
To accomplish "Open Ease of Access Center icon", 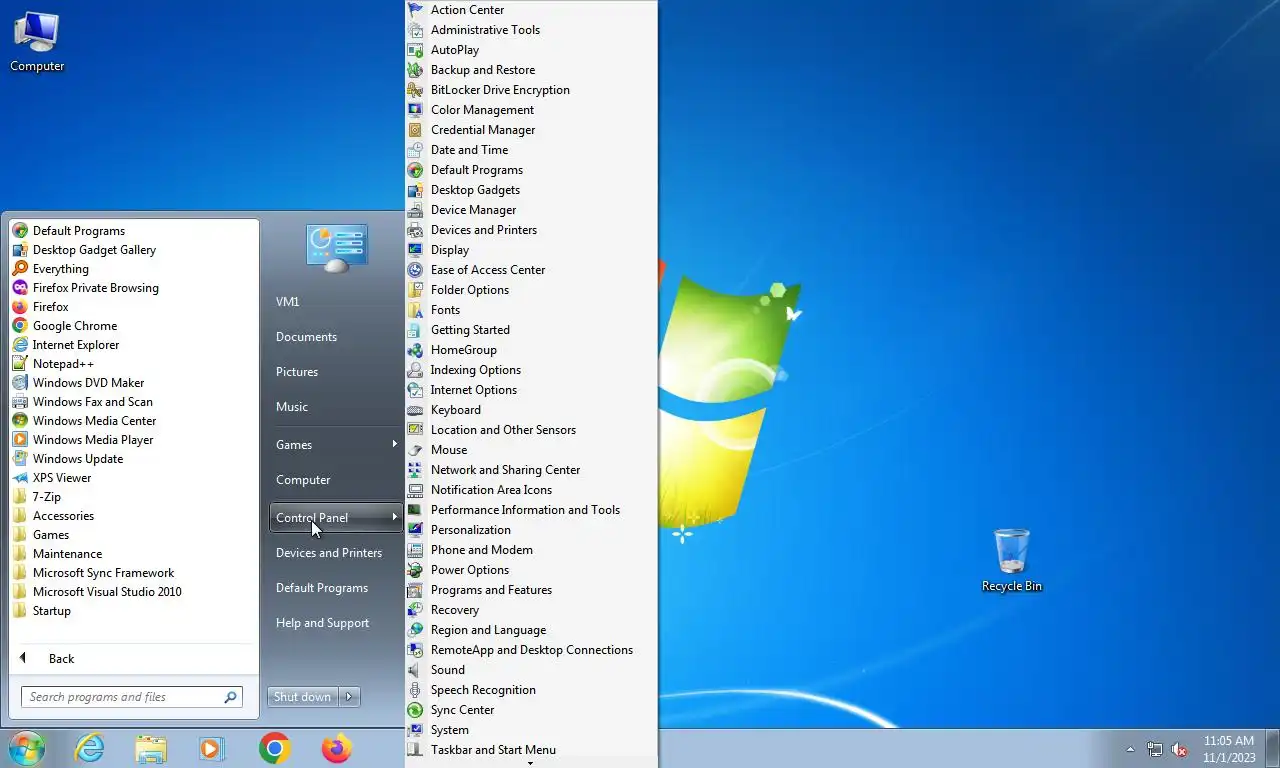I will pos(415,270).
